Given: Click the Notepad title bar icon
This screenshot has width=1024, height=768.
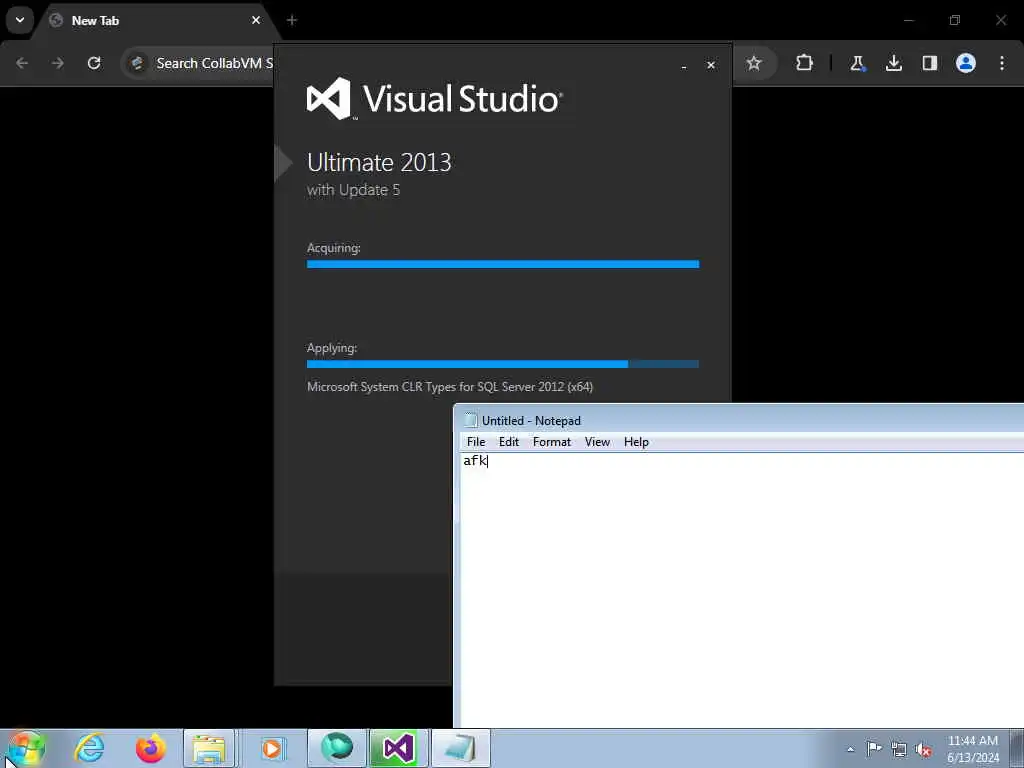Looking at the screenshot, I should (470, 421).
